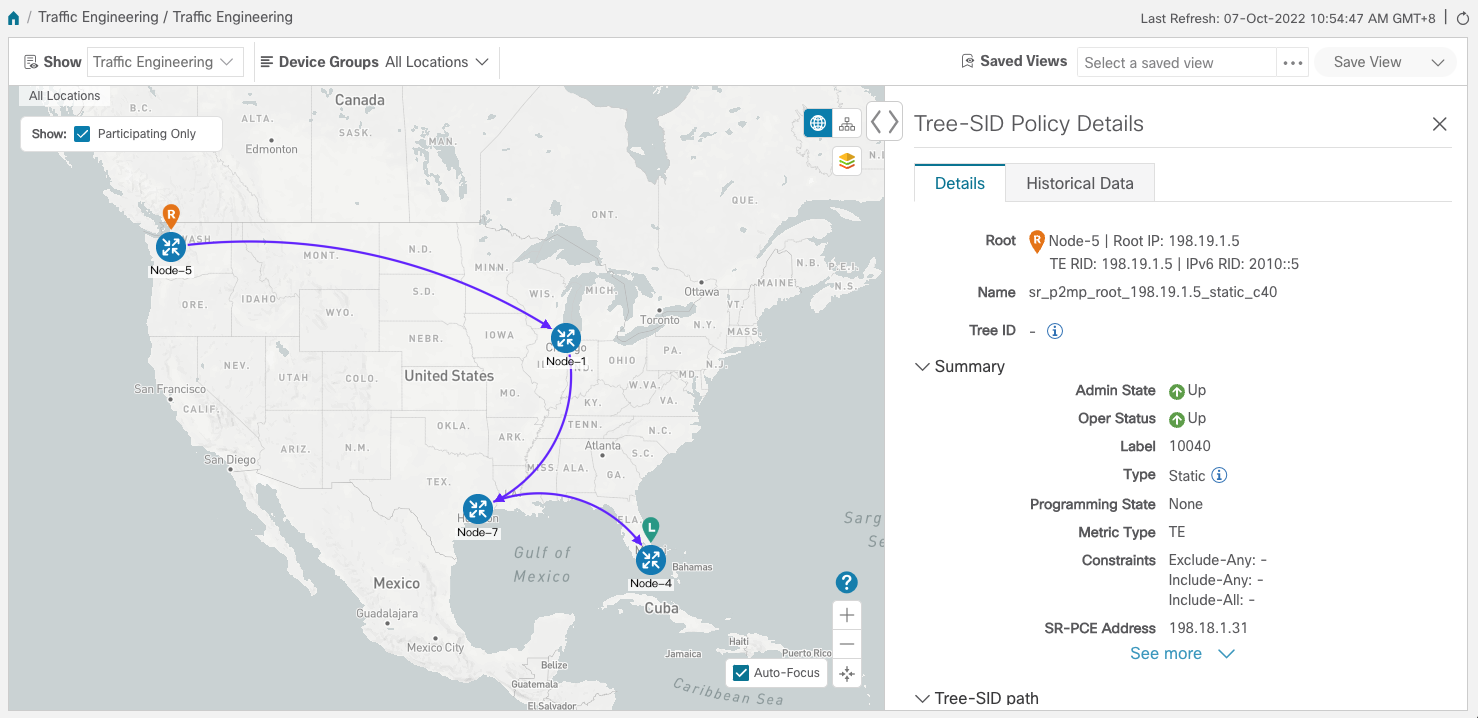Select the Details tab
The height and width of the screenshot is (718, 1478).
click(959, 184)
